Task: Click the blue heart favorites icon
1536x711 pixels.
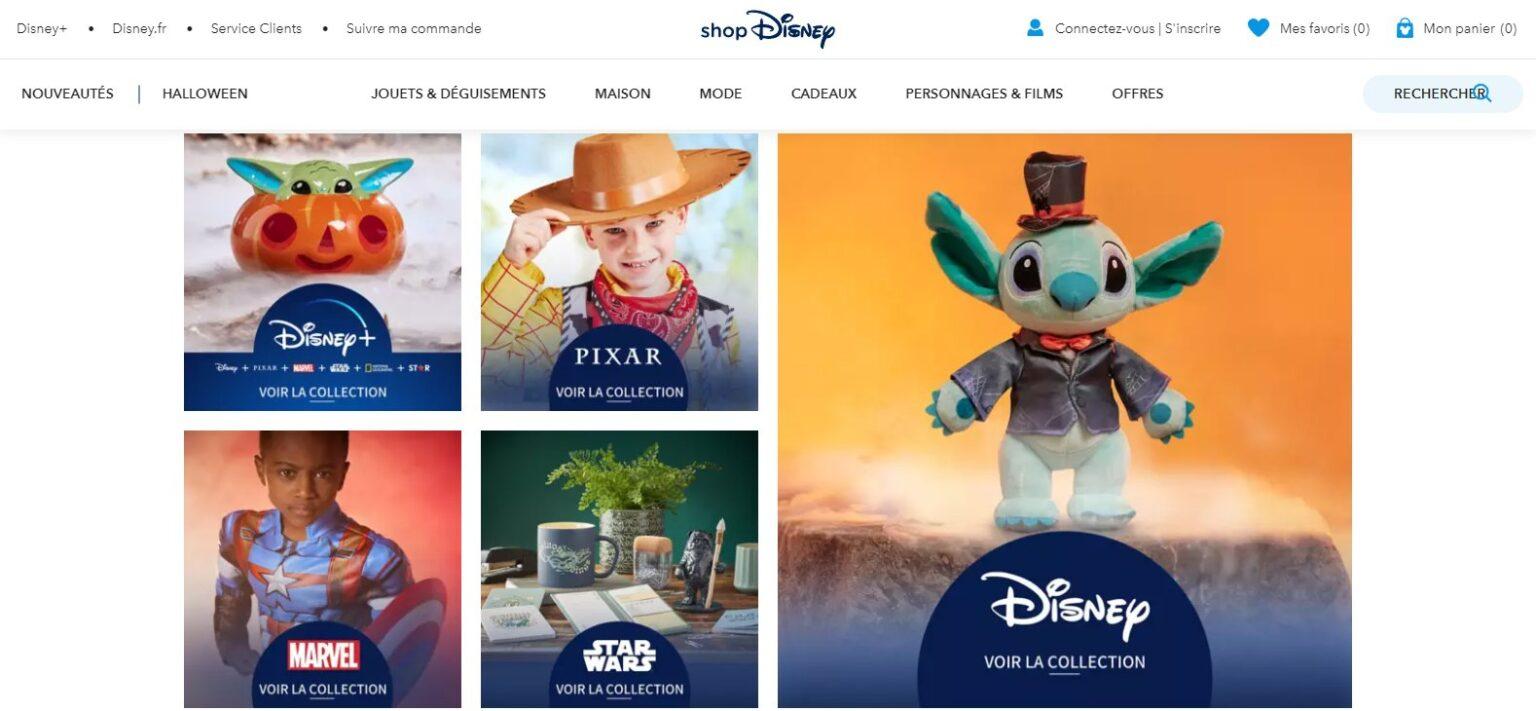Action: [1258, 28]
